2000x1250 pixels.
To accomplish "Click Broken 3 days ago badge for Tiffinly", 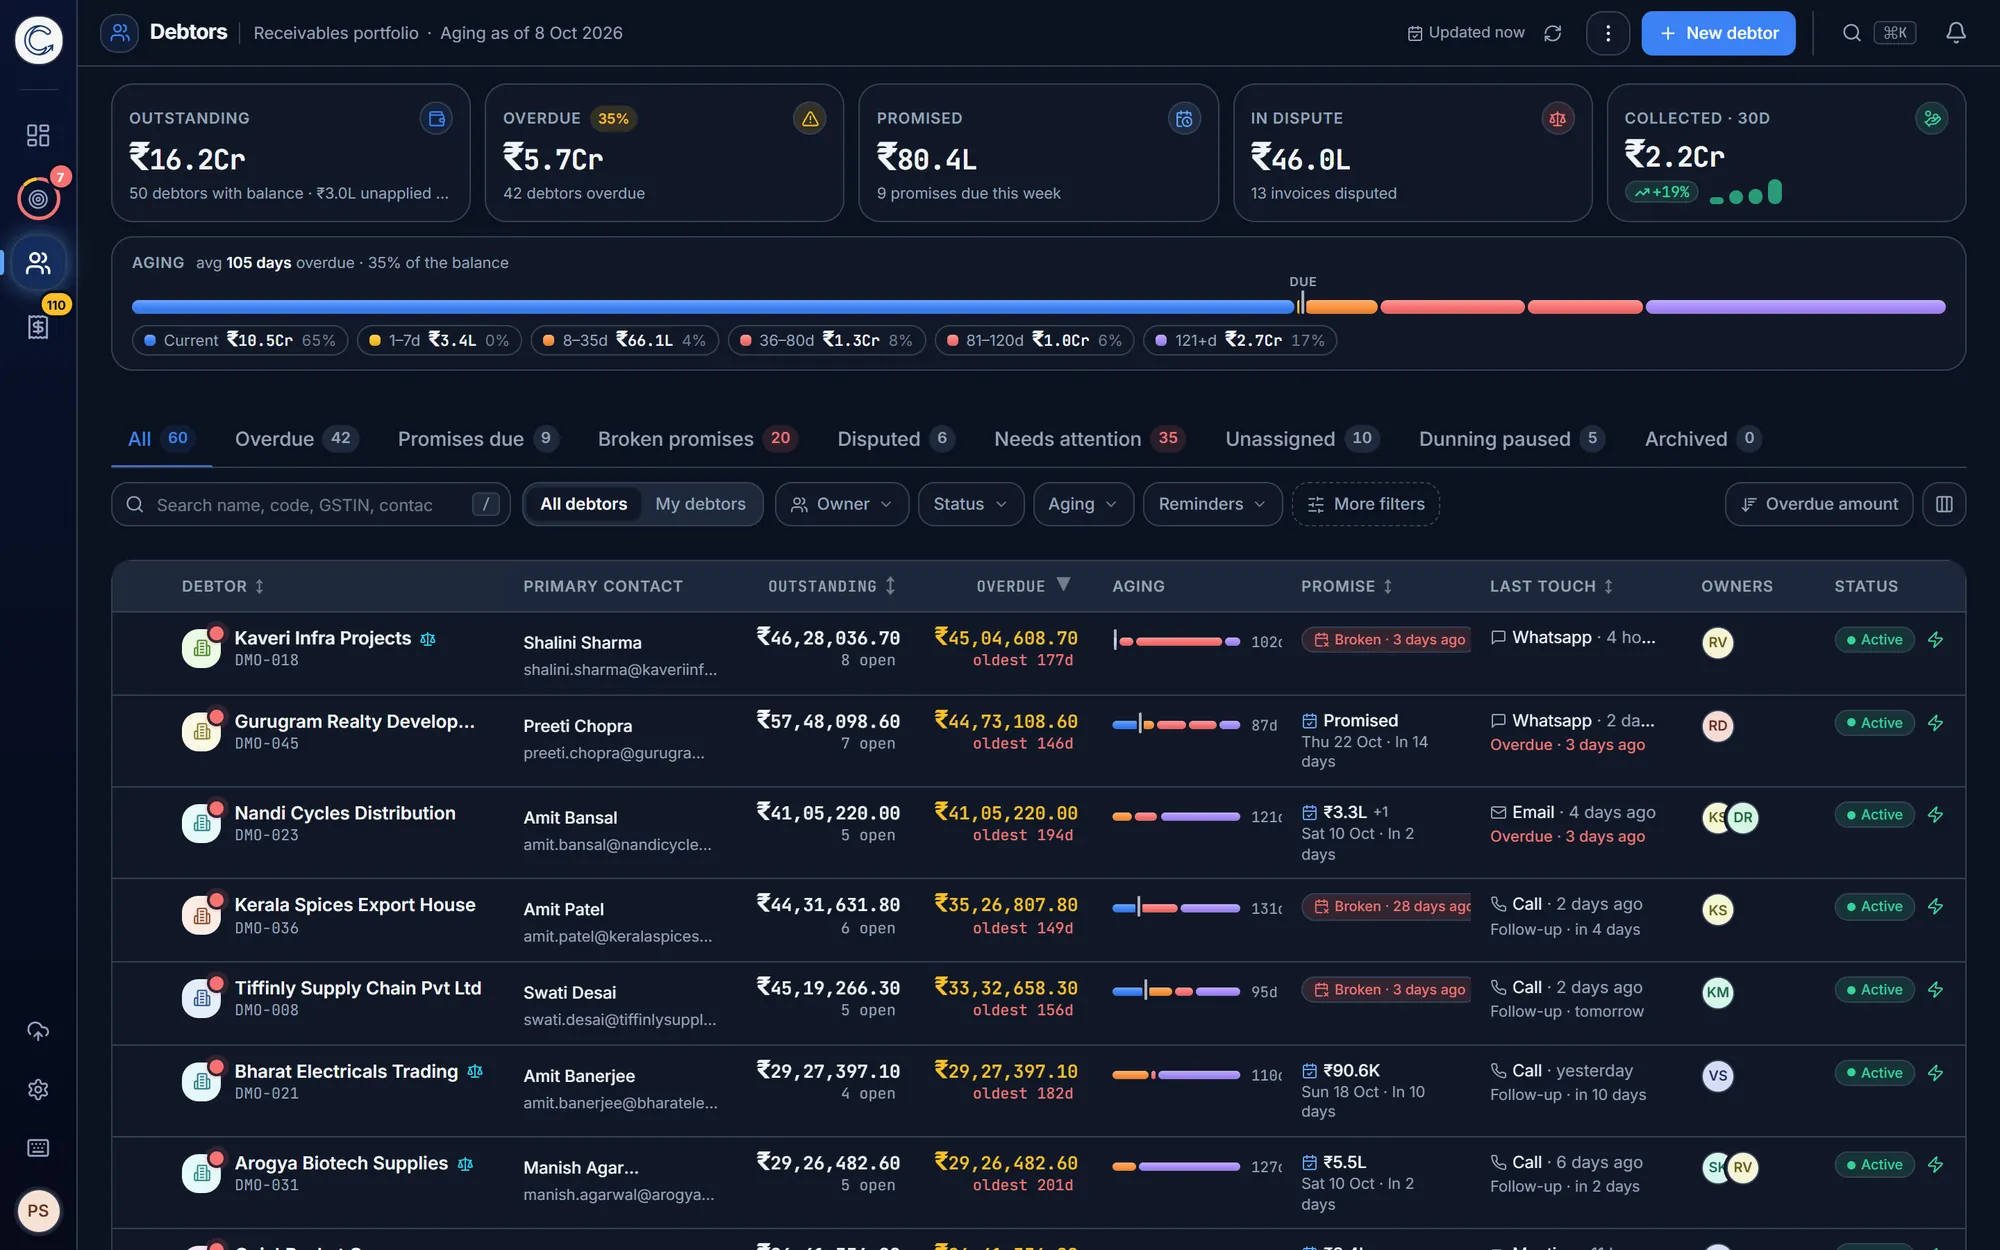I will 1386,989.
